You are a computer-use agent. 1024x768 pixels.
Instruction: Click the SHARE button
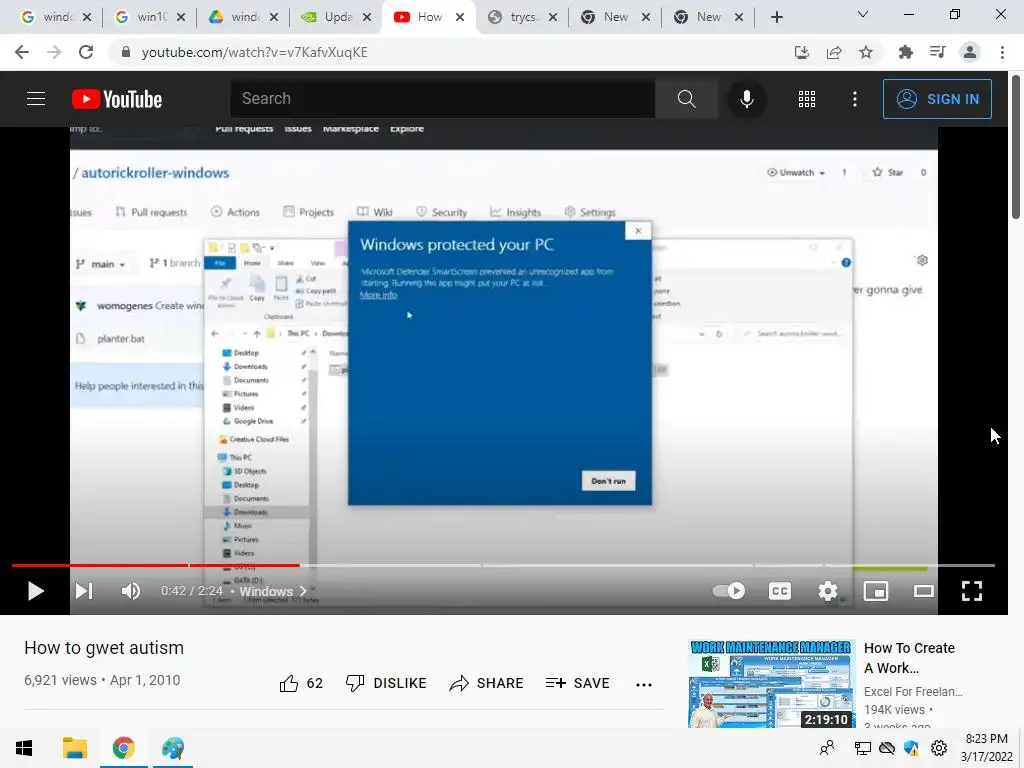pos(487,683)
